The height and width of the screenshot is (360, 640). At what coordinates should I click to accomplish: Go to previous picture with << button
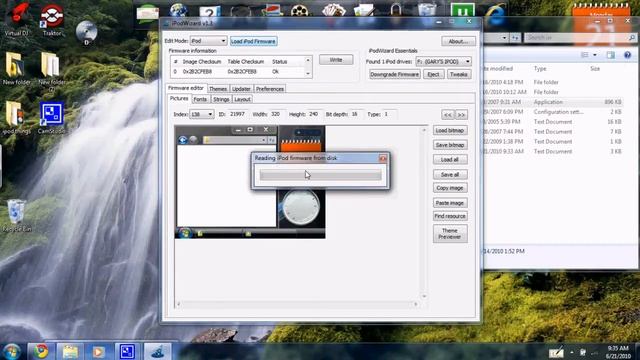pyautogui.click(x=448, y=115)
